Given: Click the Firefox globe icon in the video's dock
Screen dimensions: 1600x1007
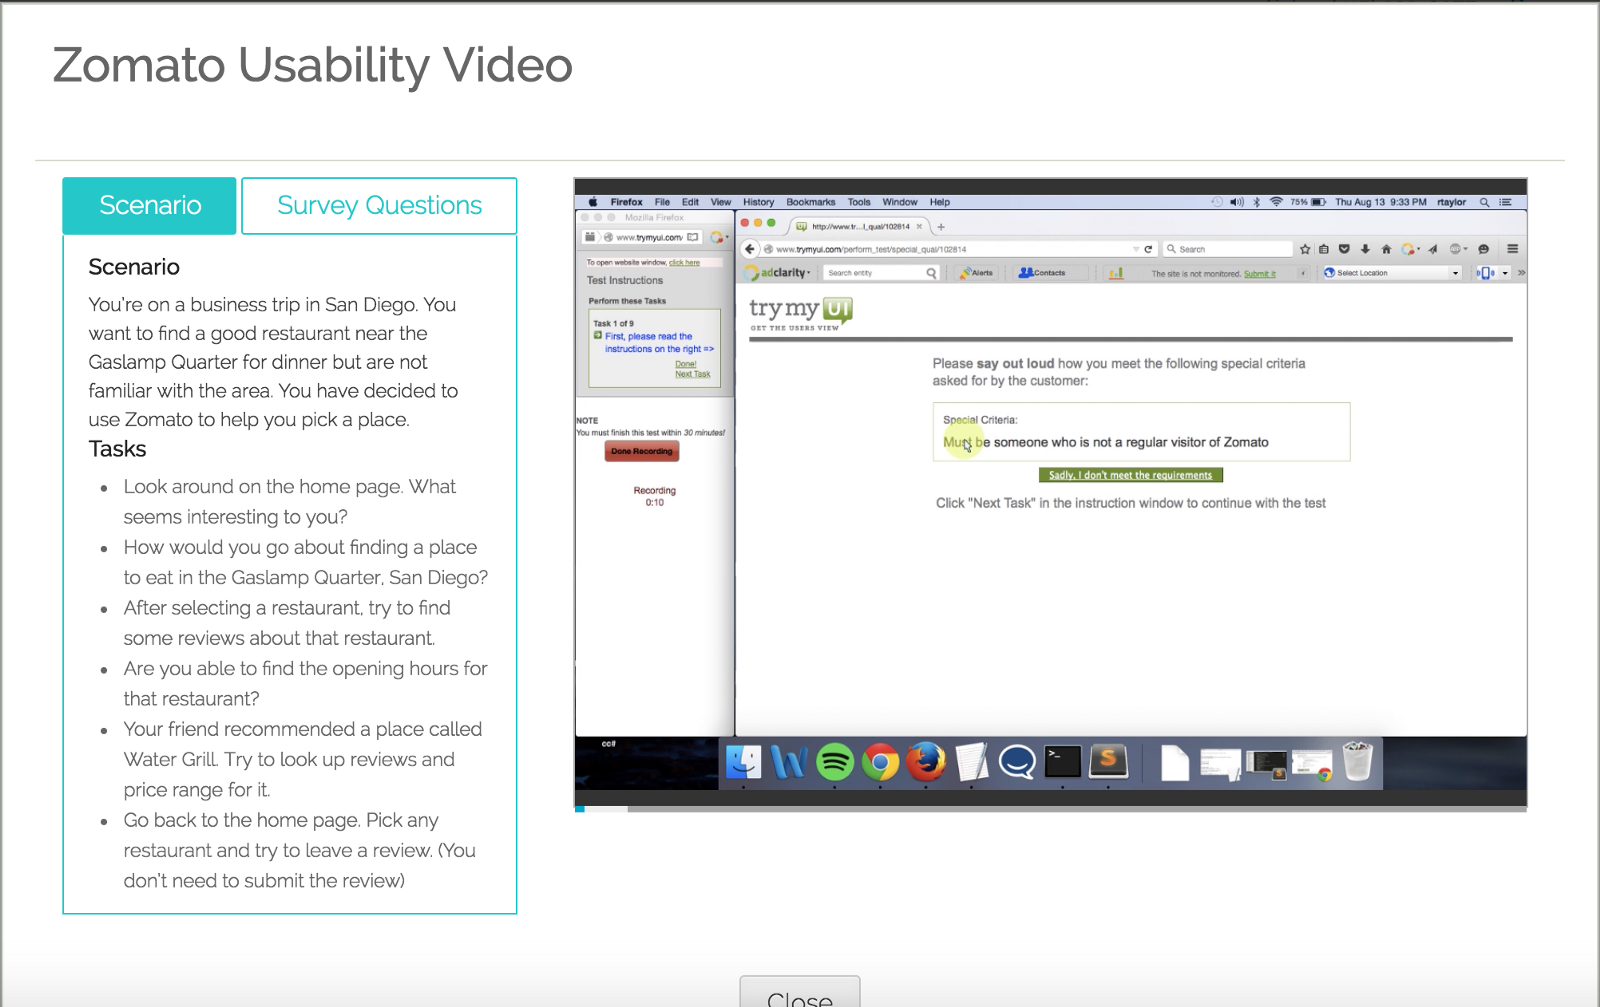Looking at the screenshot, I should [926, 763].
